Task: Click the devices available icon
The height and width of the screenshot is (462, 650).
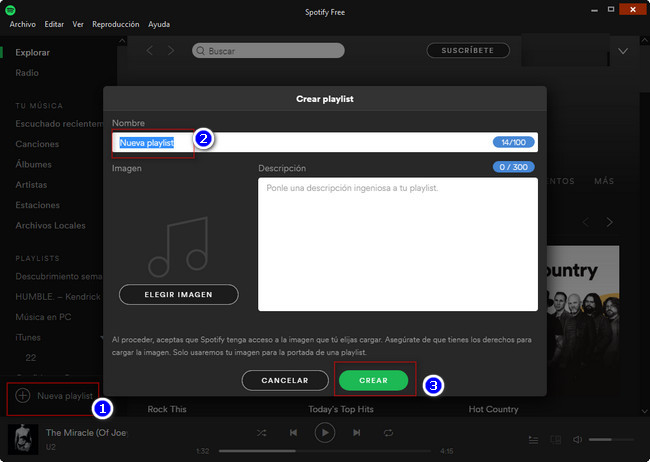Action: tap(555, 440)
